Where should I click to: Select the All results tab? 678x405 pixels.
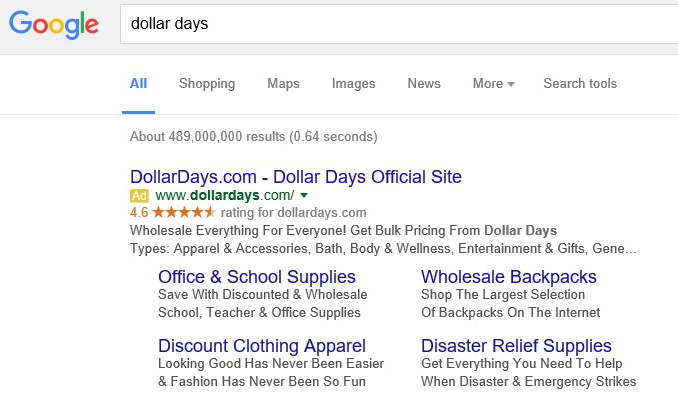pyautogui.click(x=138, y=84)
